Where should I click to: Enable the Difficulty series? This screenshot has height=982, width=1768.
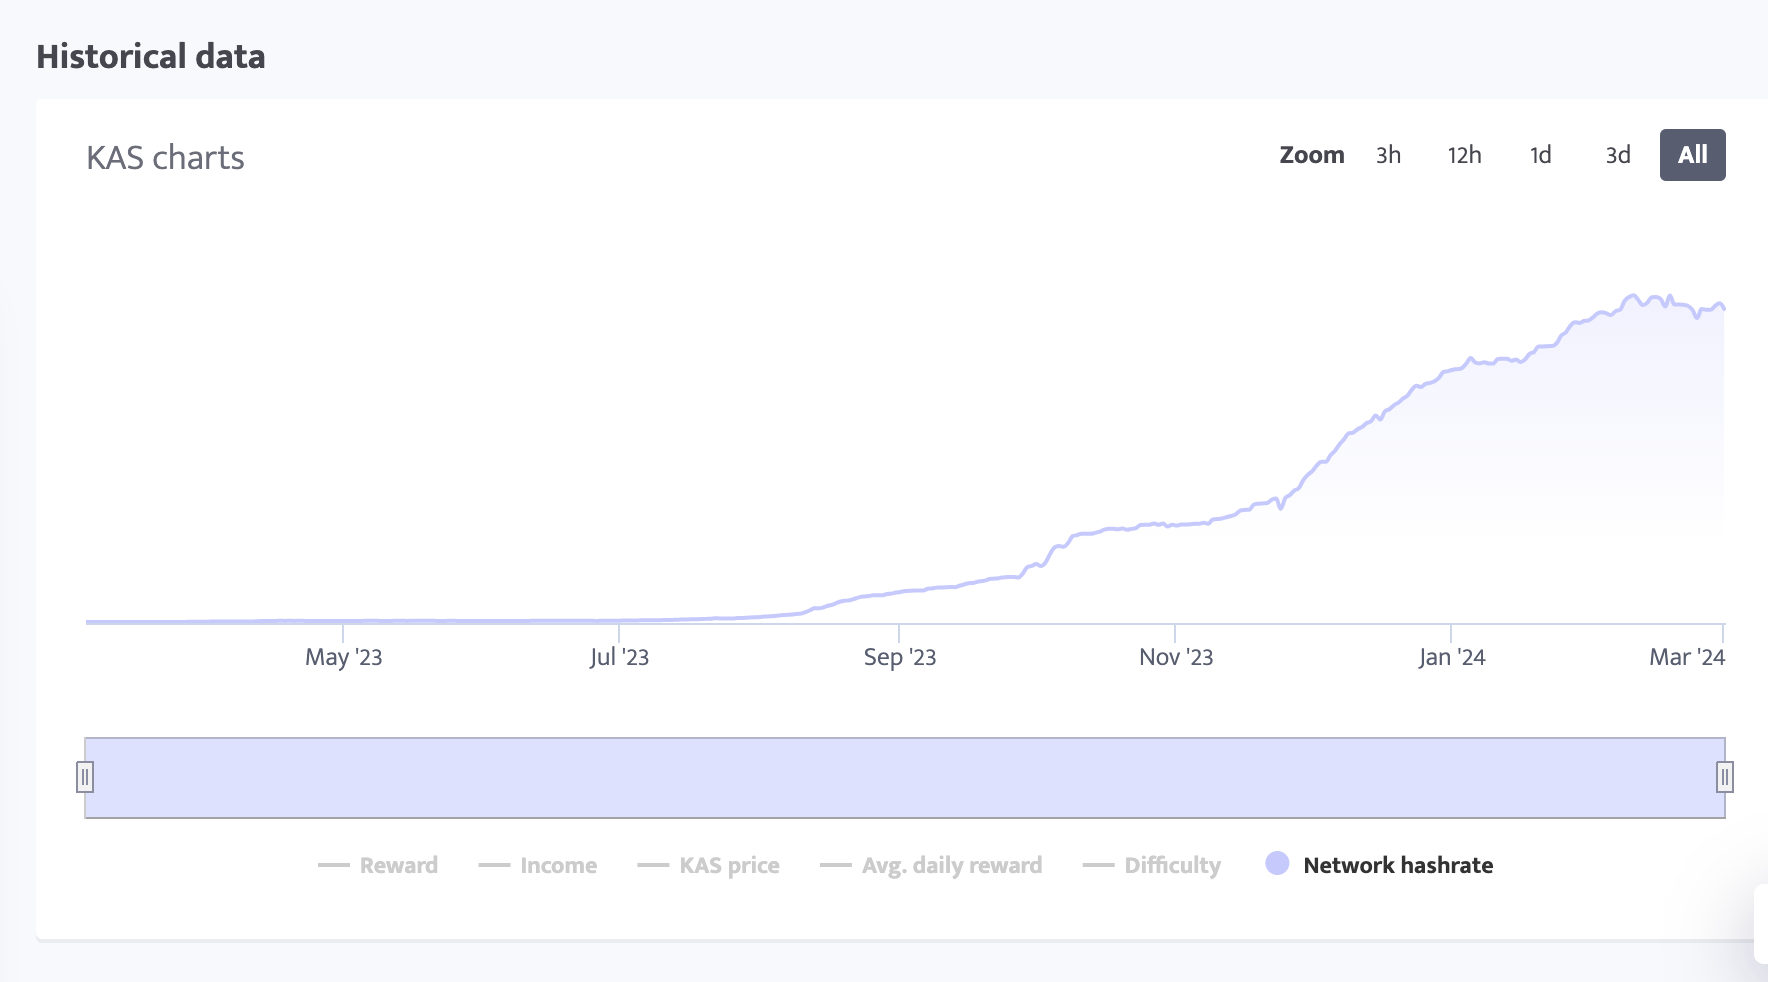click(x=1172, y=865)
